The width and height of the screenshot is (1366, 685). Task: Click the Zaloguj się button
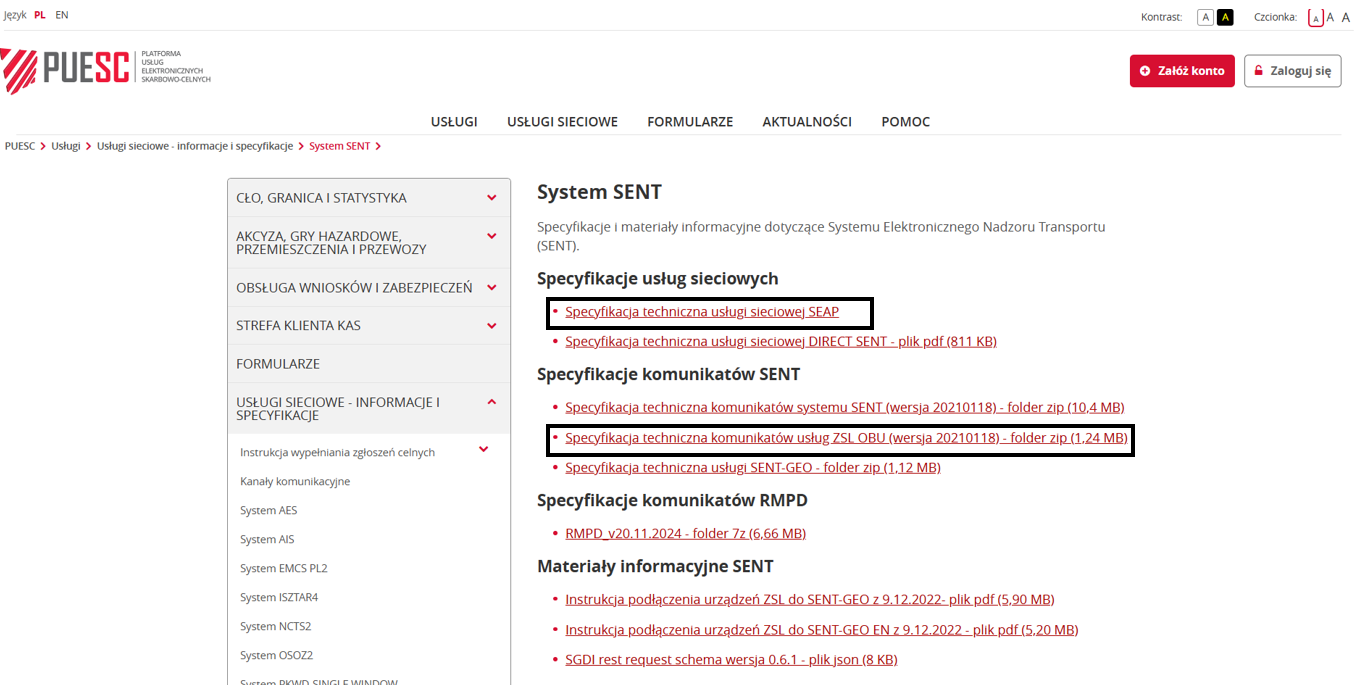click(x=1292, y=71)
